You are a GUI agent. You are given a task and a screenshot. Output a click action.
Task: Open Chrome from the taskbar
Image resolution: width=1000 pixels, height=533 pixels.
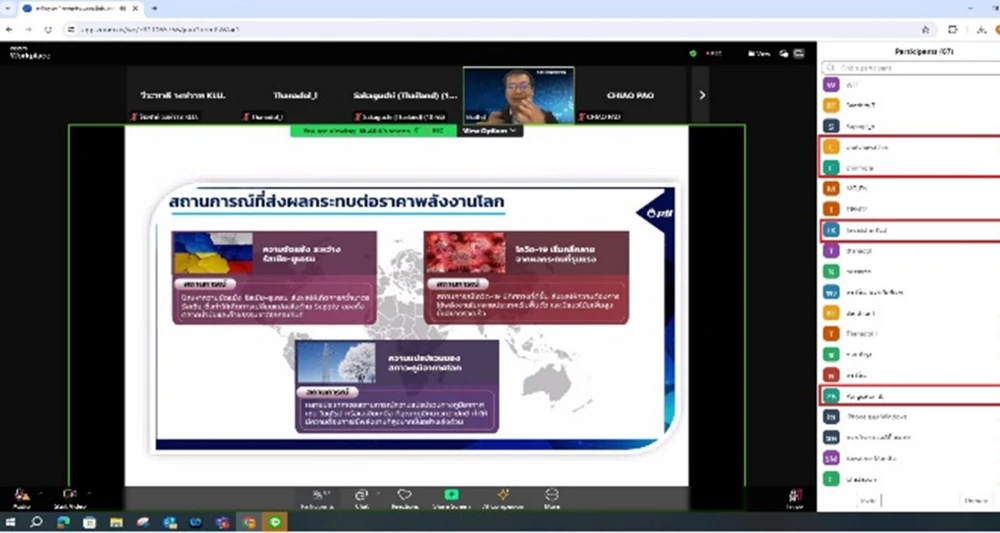coord(249,522)
